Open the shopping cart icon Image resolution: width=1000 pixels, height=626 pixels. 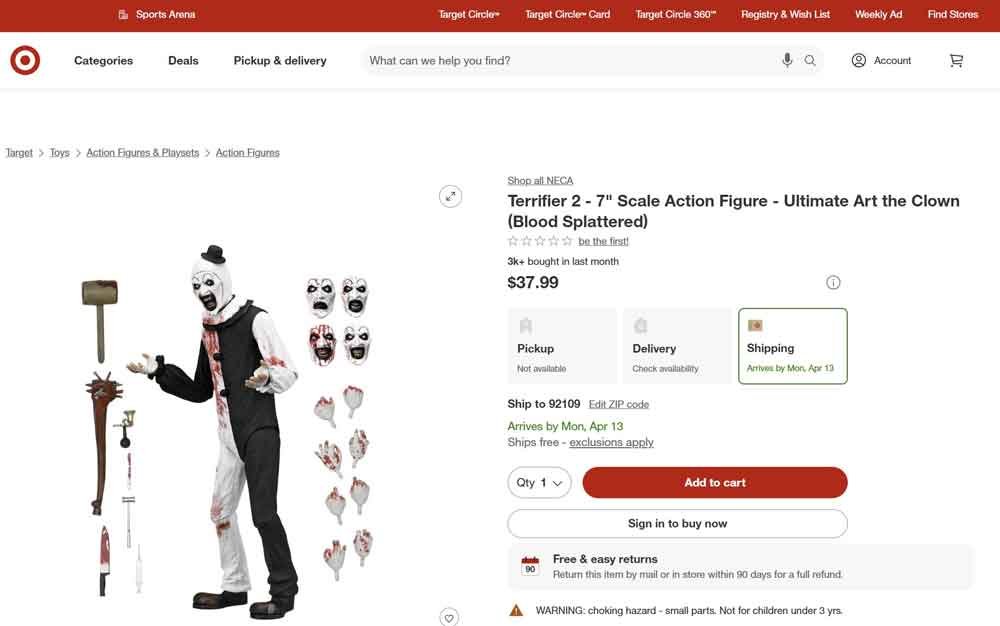(956, 61)
